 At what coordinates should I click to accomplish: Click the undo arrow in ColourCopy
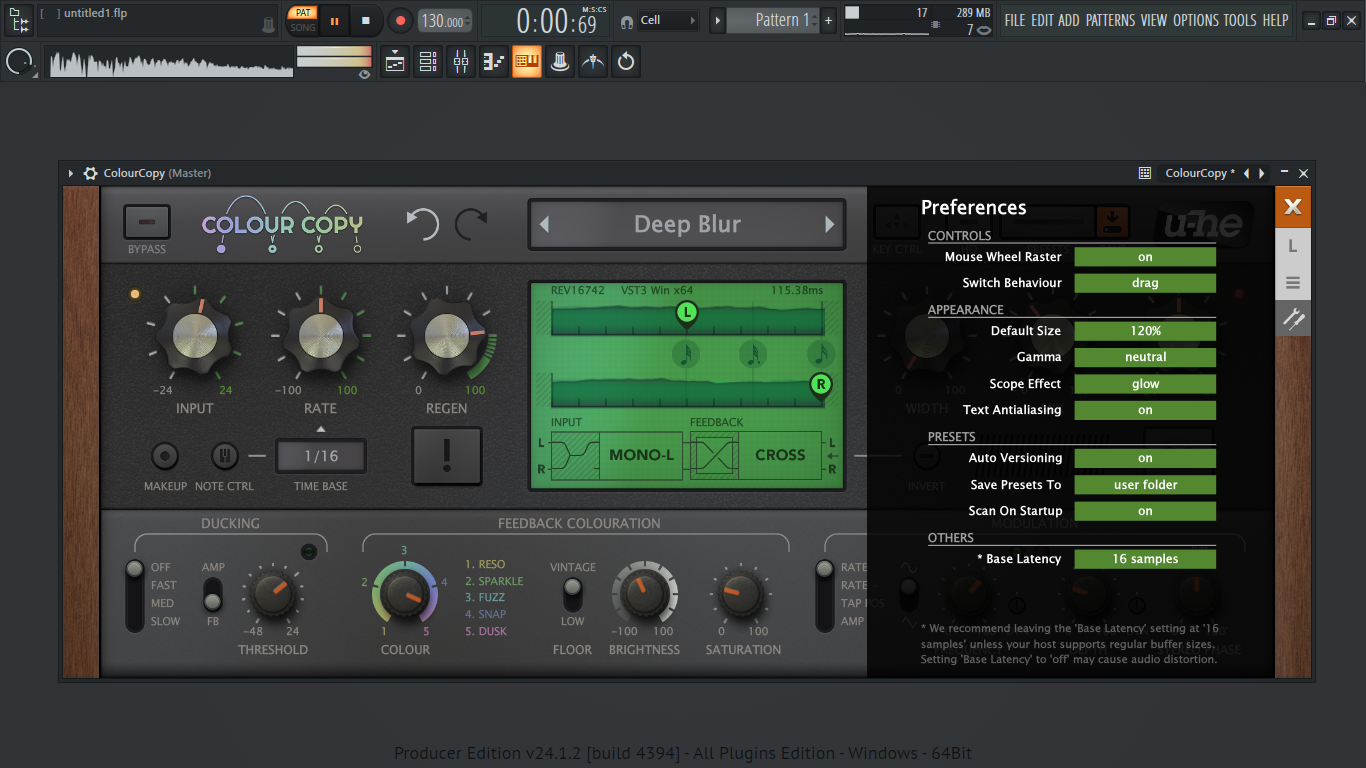(422, 224)
